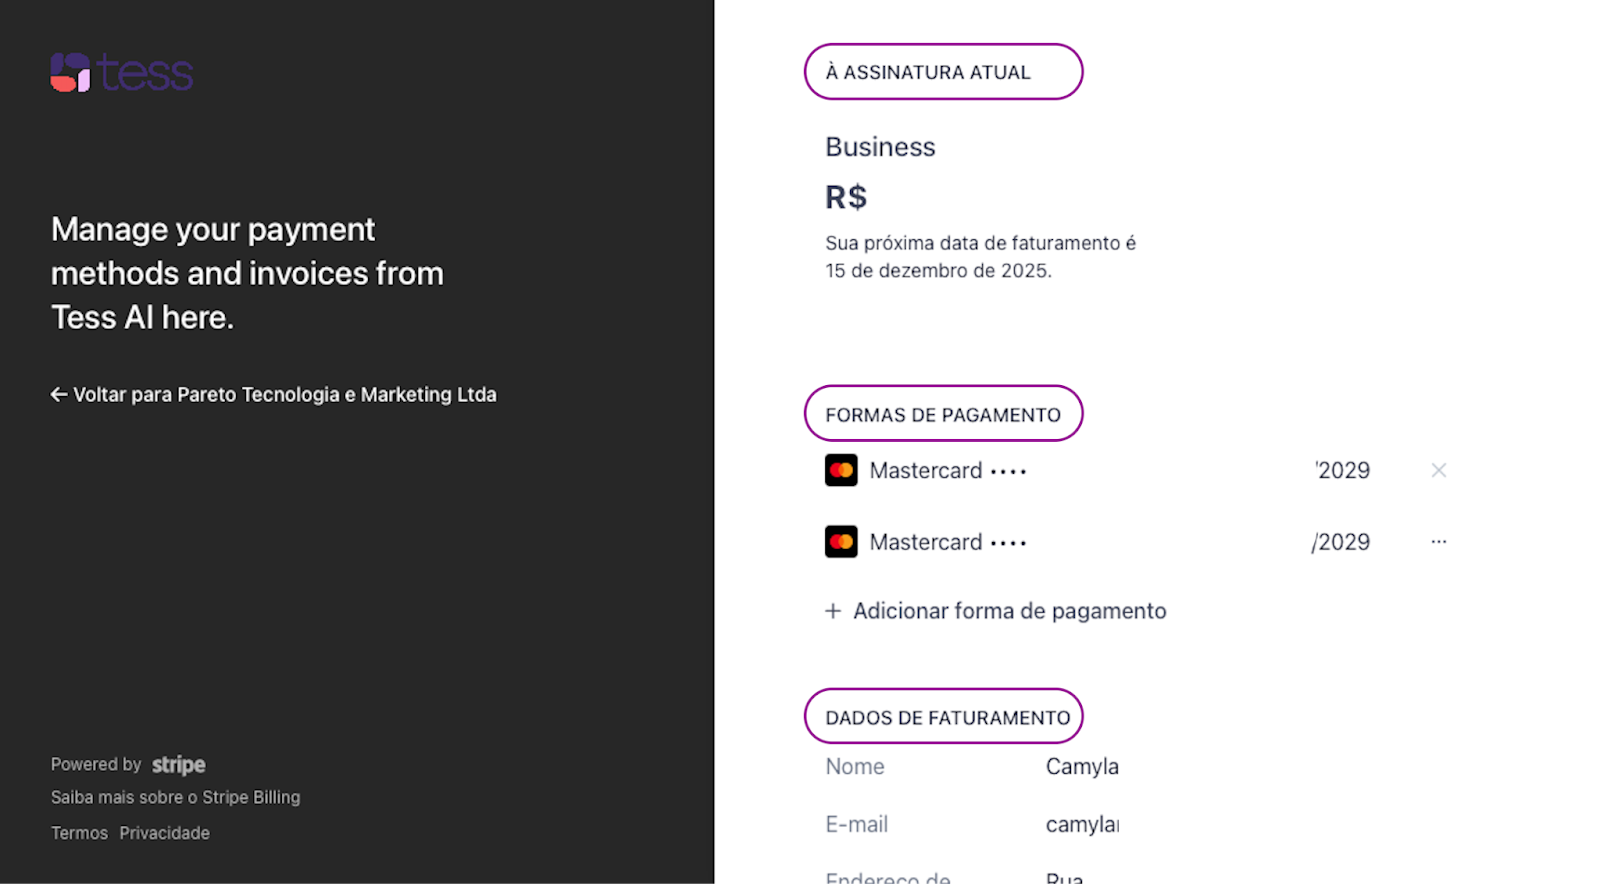Image resolution: width=1600 pixels, height=884 pixels.
Task: Click the first Mastercard row text
Action: pos(925,471)
